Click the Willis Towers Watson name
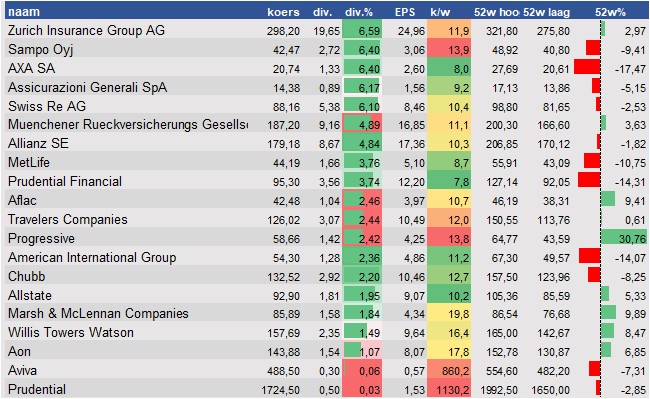Image resolution: width=650 pixels, height=399 pixels. (70, 333)
